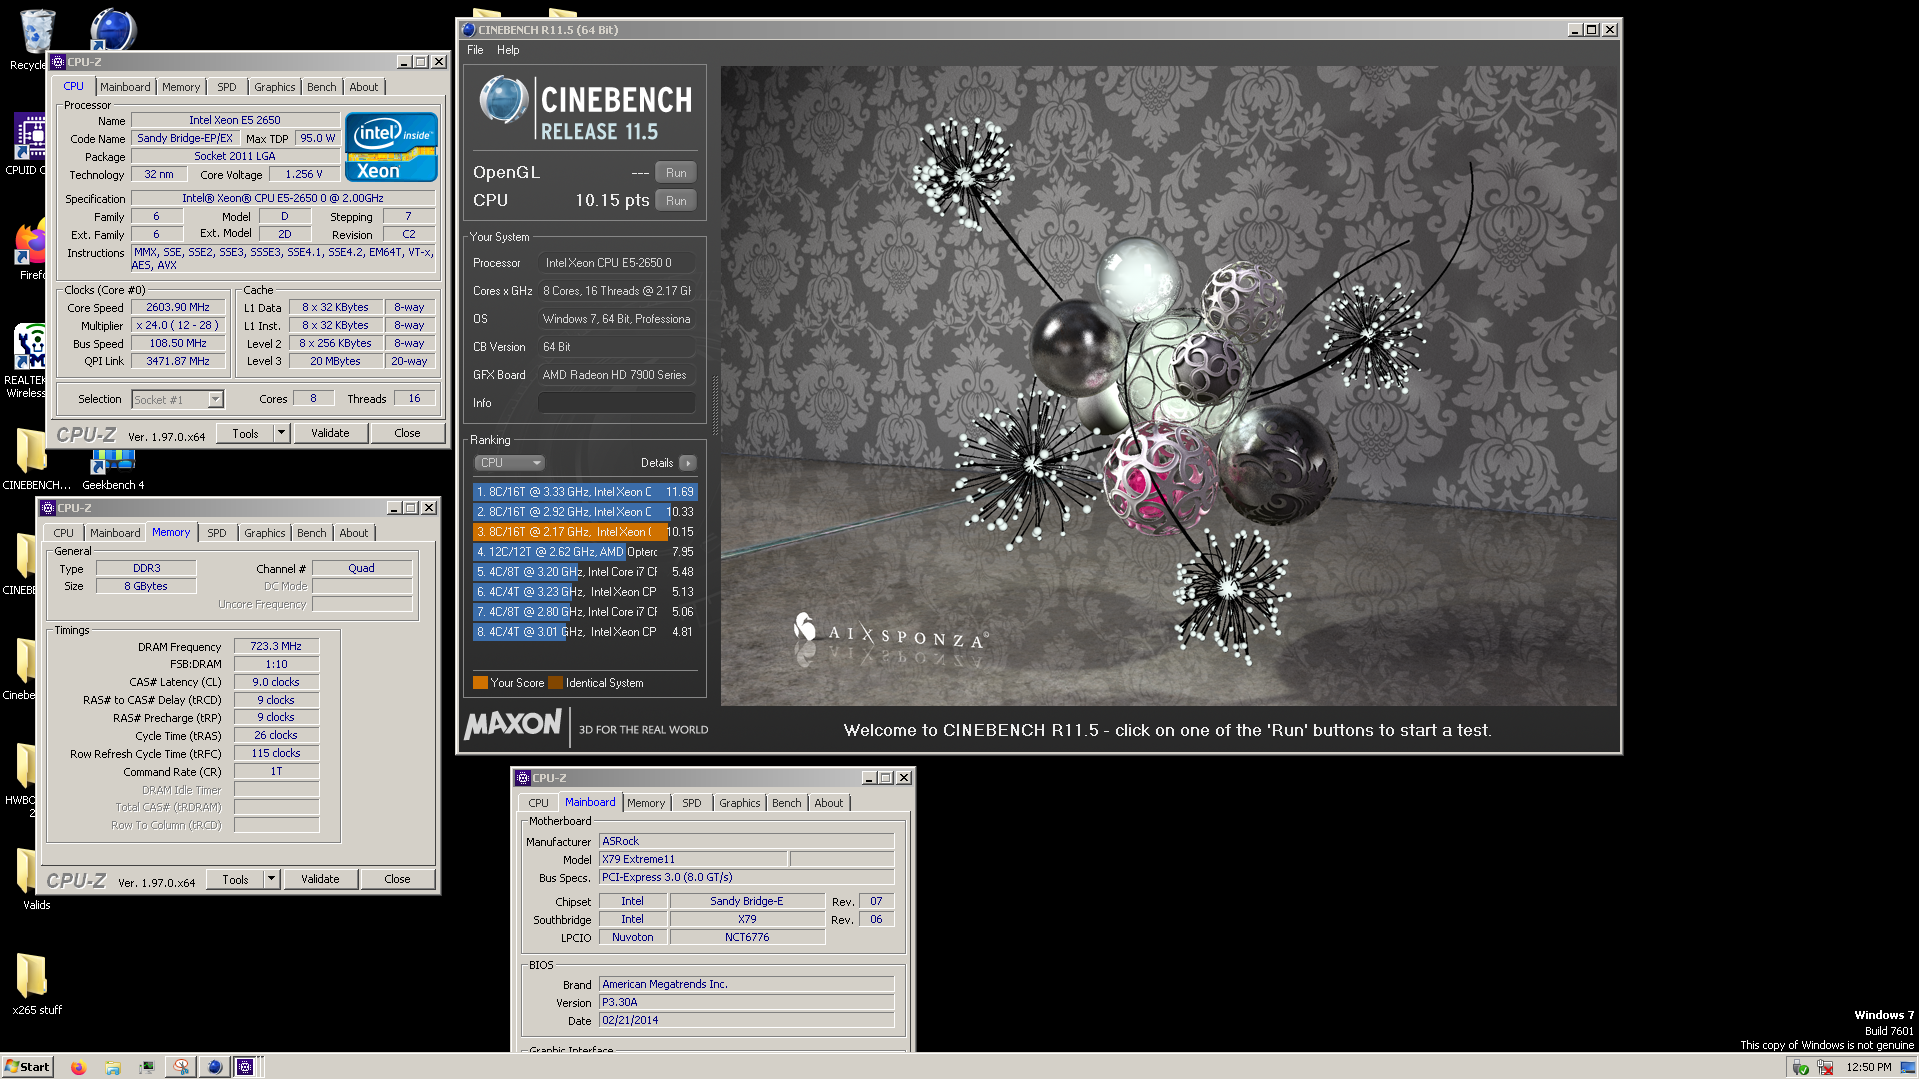Click Tools button in top CPU-Z window
The width and height of the screenshot is (1919, 1079).
coord(245,434)
